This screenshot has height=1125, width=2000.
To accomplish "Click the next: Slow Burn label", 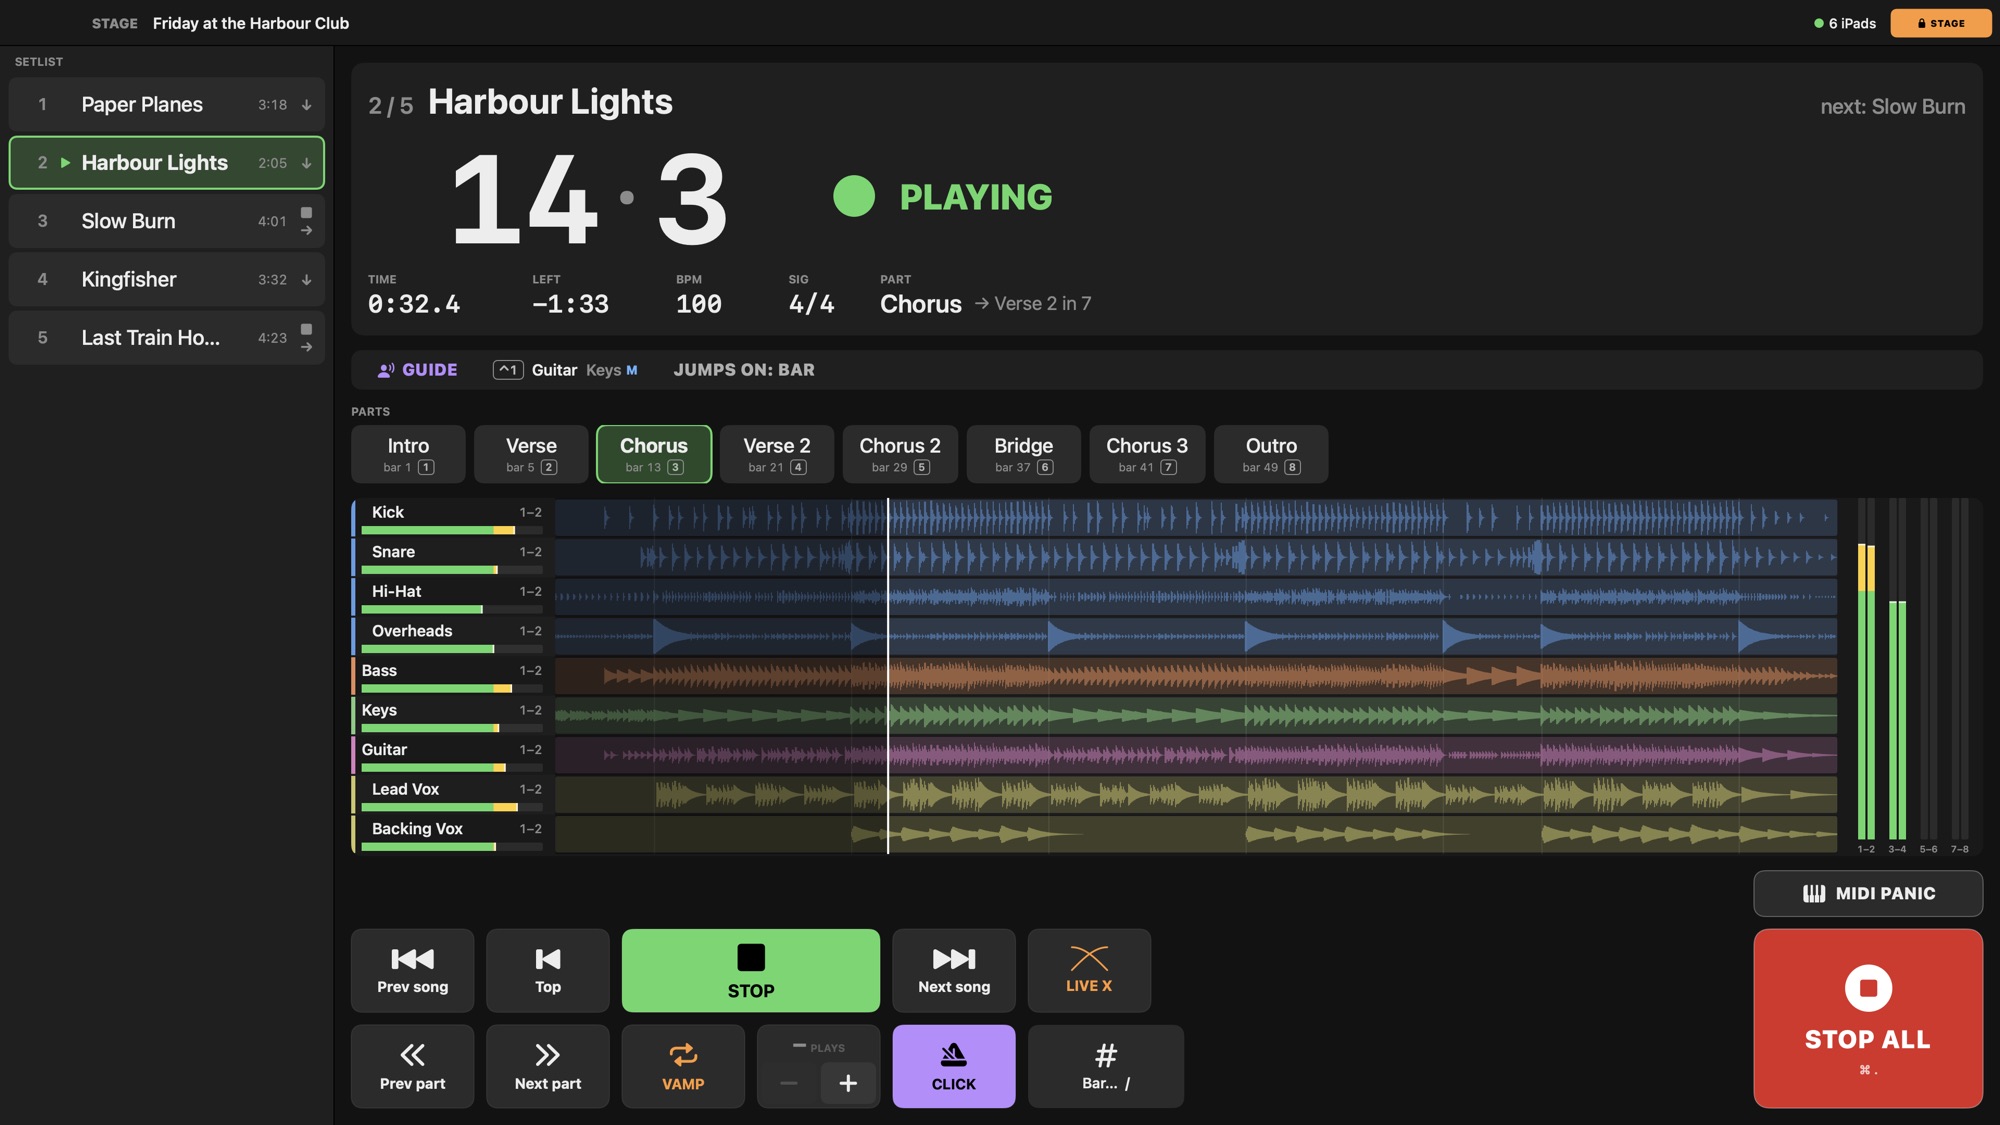I will pos(1892,107).
